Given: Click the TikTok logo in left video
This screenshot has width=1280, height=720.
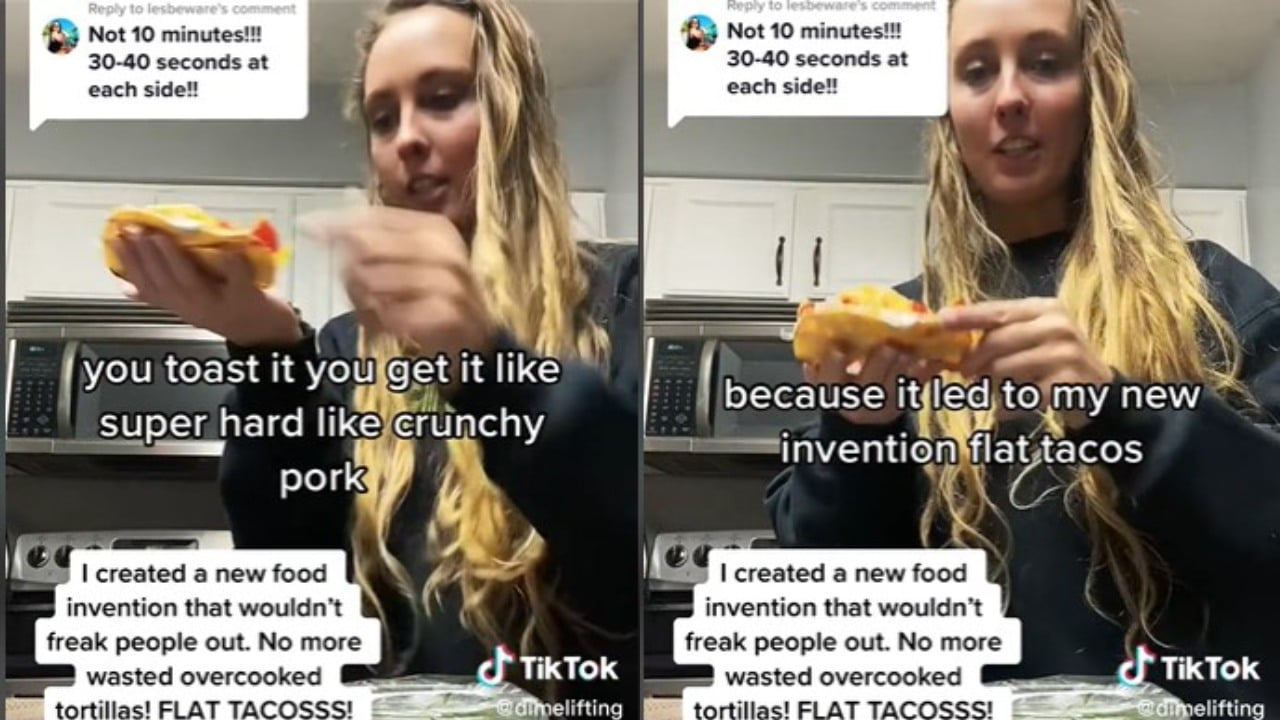Looking at the screenshot, I should pyautogui.click(x=547, y=668).
